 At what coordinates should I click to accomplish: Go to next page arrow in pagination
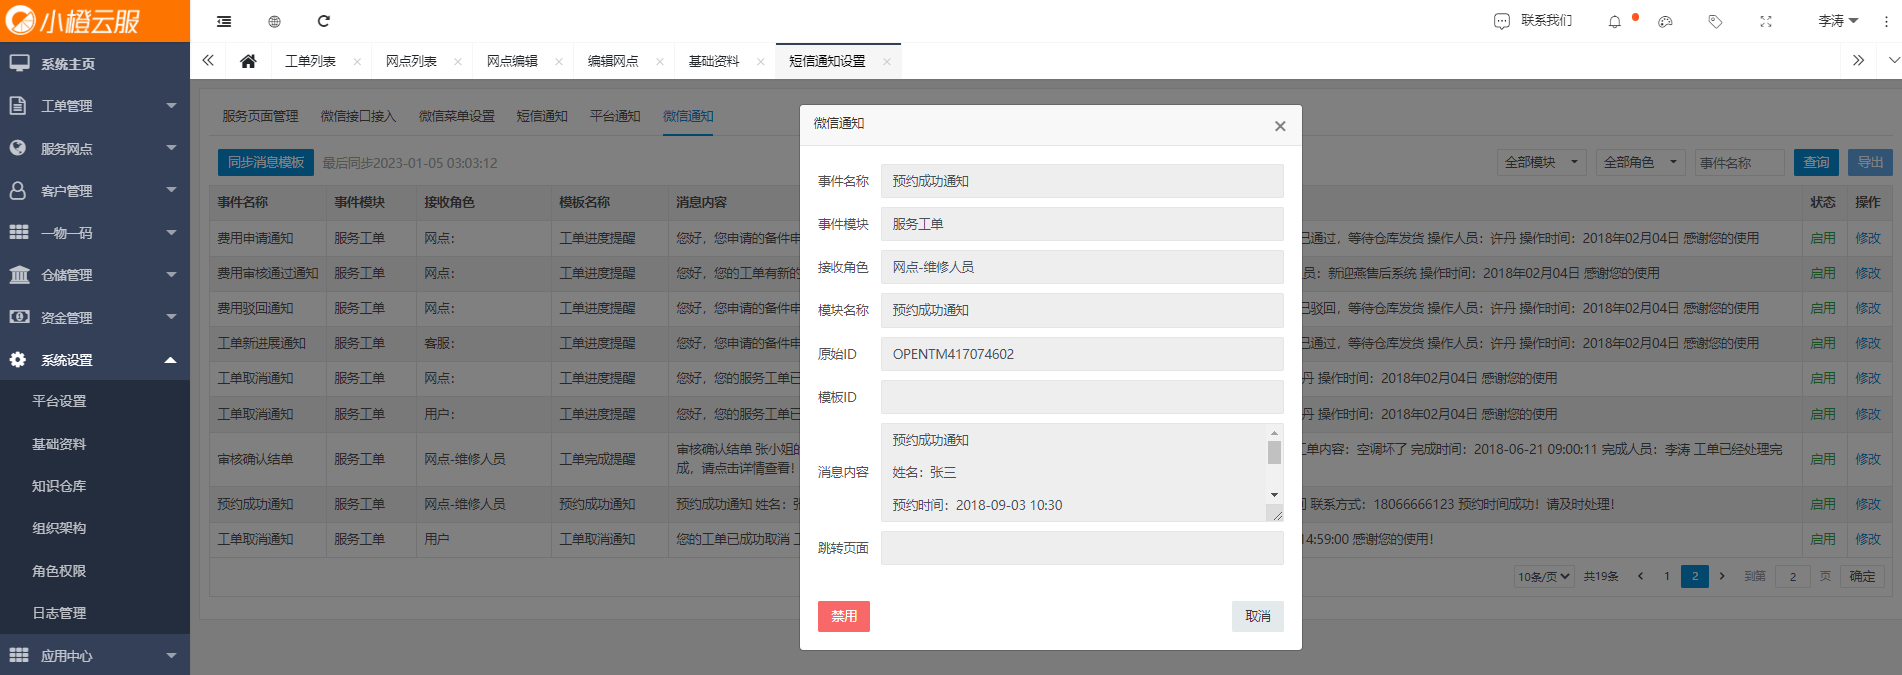click(1722, 576)
